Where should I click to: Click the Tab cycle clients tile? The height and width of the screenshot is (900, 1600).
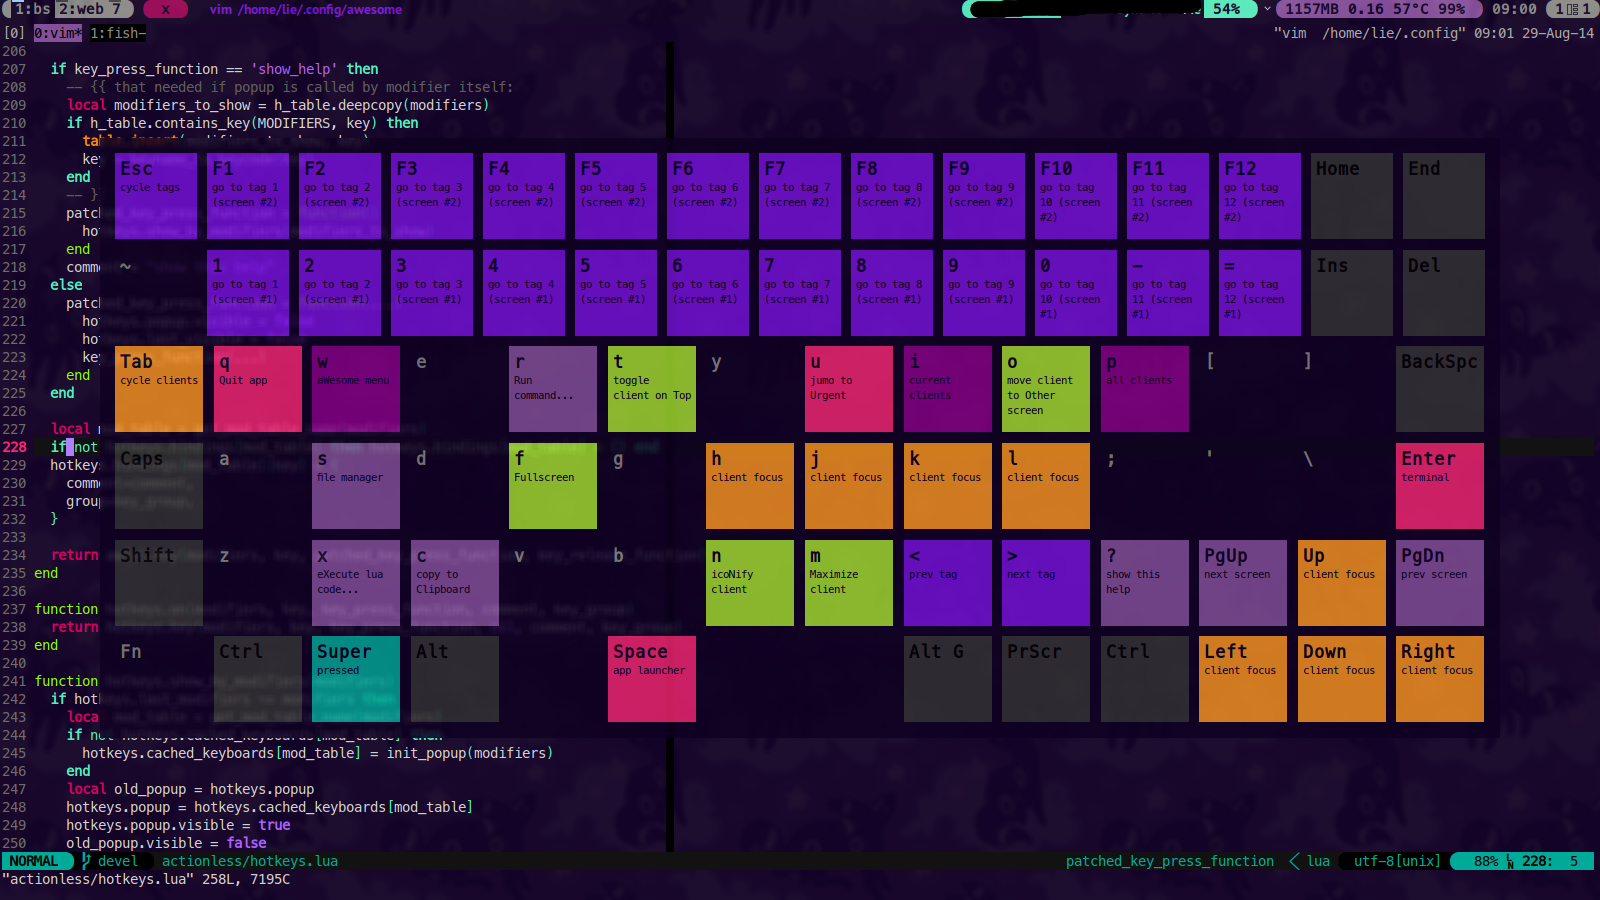pos(159,389)
